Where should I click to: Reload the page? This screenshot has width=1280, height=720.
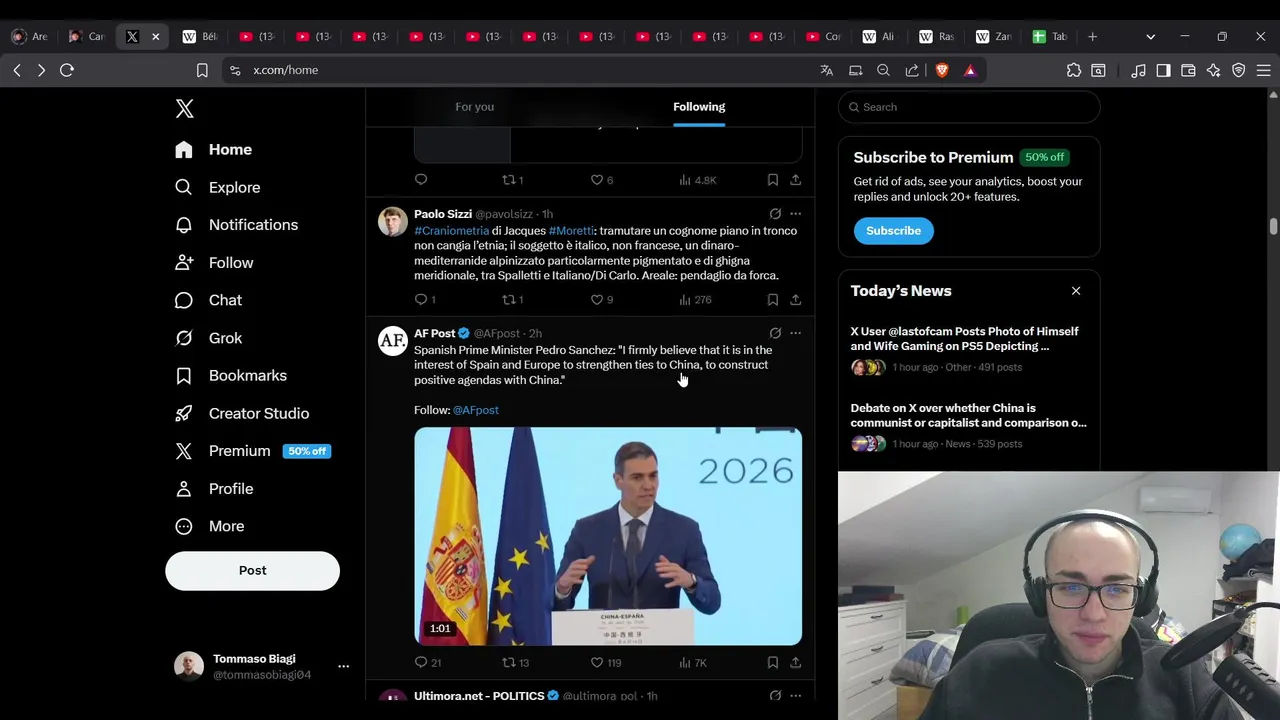(67, 70)
